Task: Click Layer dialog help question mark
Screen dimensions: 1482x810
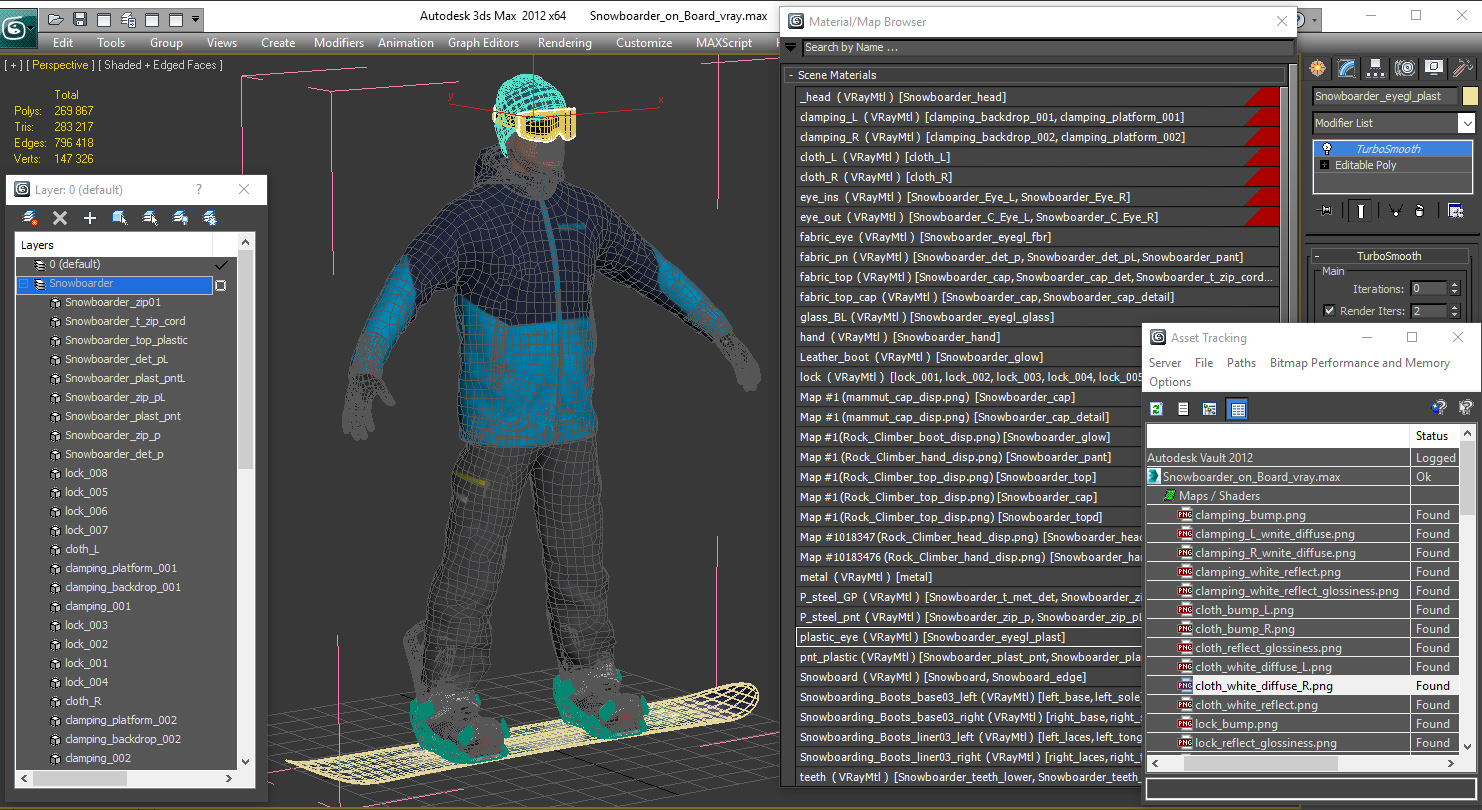Action: pyautogui.click(x=198, y=189)
